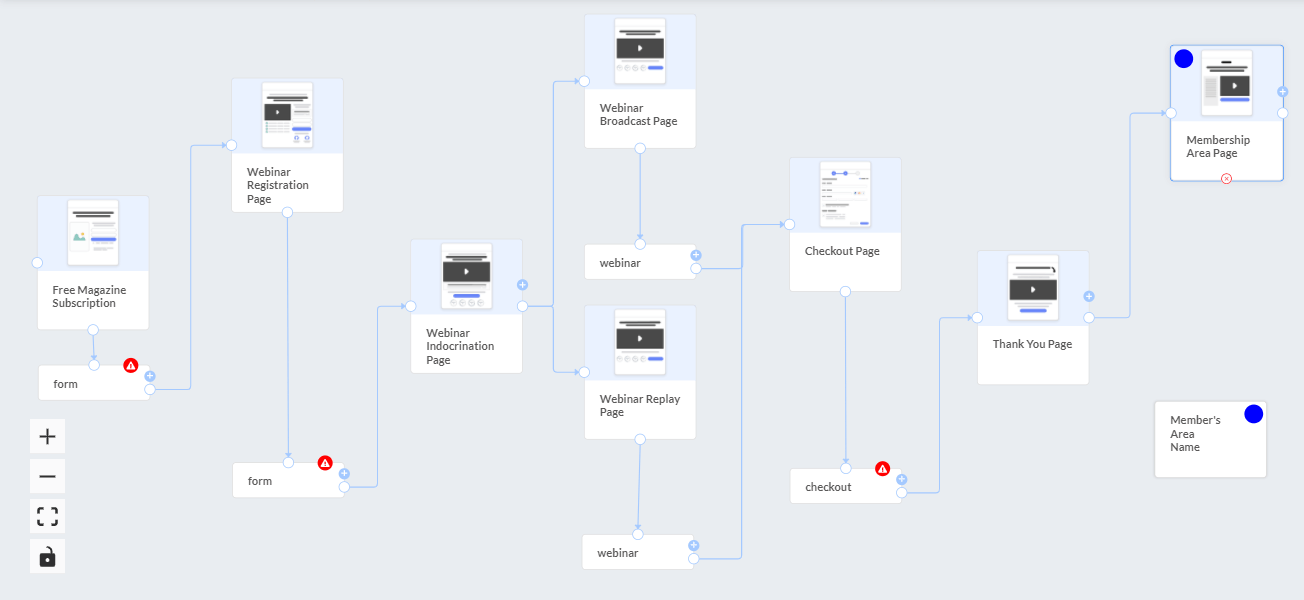Click blue circle on Member's Area Name

click(1253, 414)
